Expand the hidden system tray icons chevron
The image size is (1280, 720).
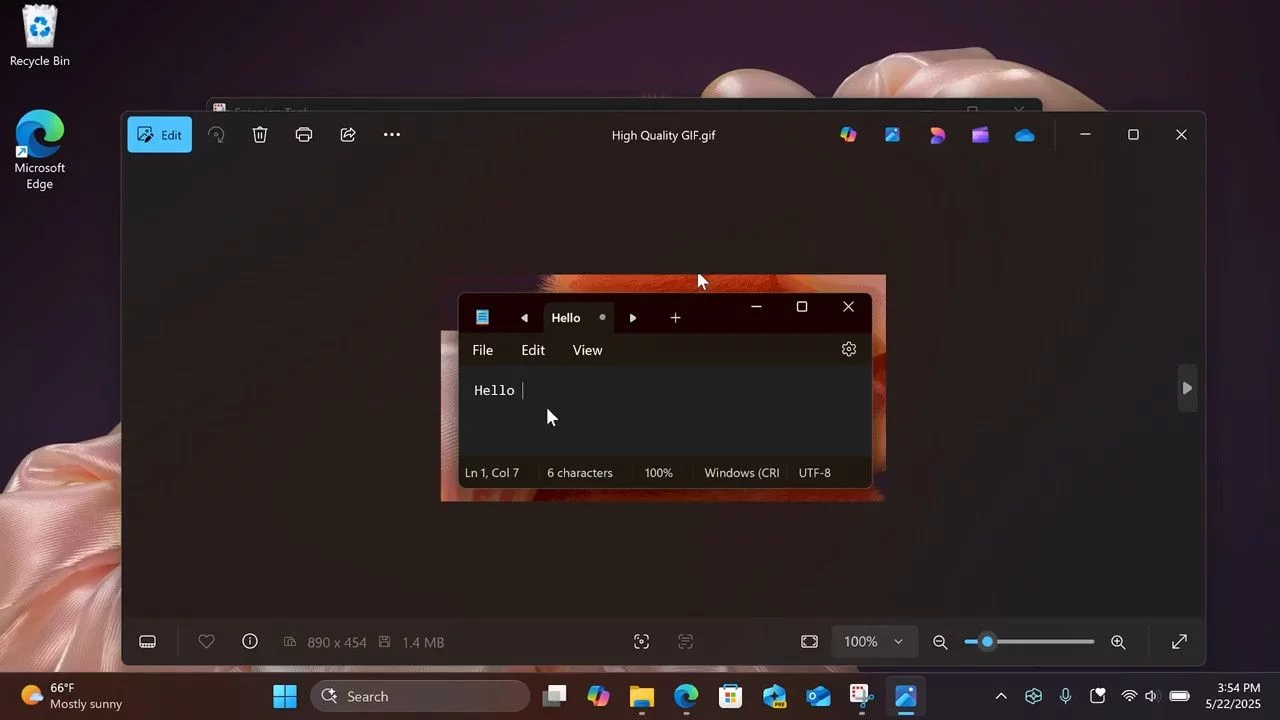(x=1001, y=696)
